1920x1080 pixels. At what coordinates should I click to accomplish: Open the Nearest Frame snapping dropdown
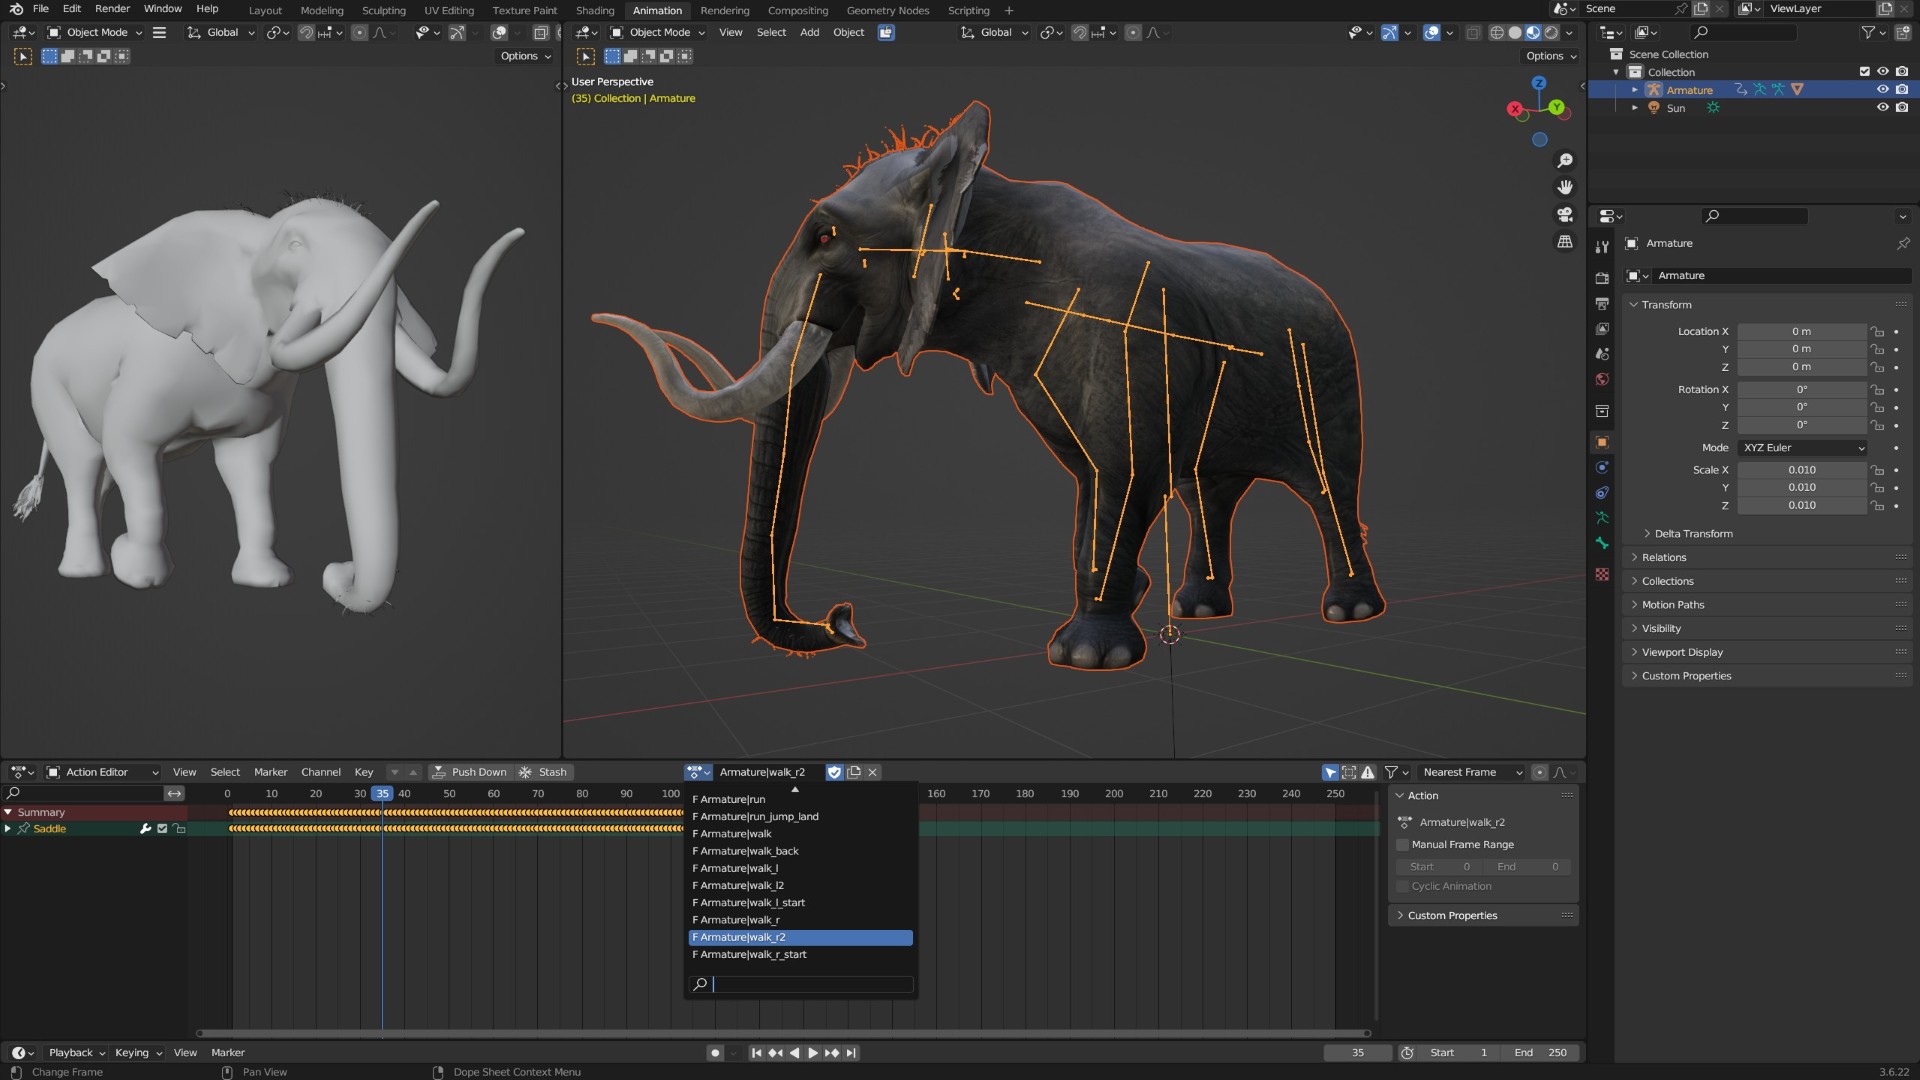pos(1471,772)
